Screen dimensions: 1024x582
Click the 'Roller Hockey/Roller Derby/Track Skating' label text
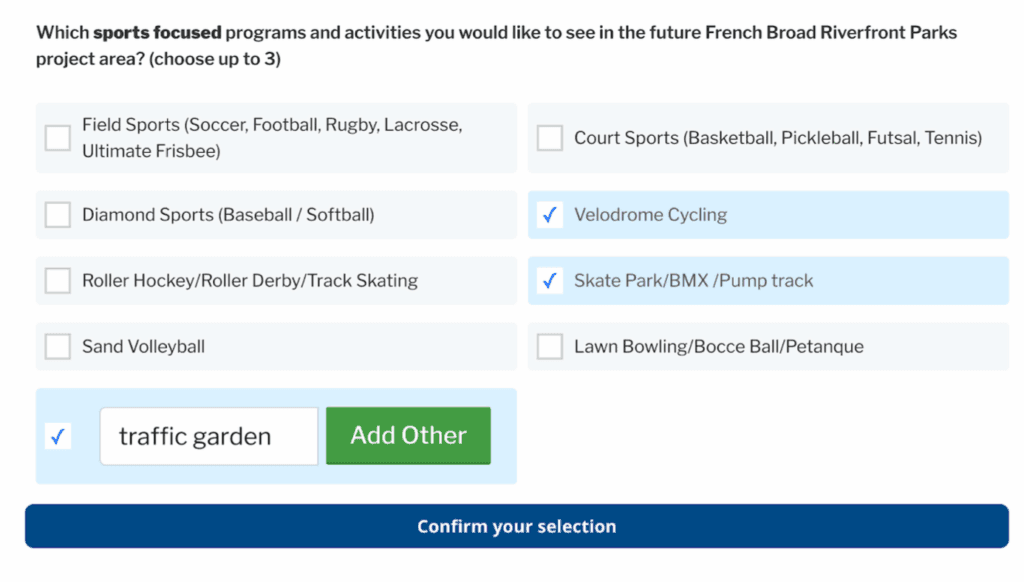pos(250,281)
